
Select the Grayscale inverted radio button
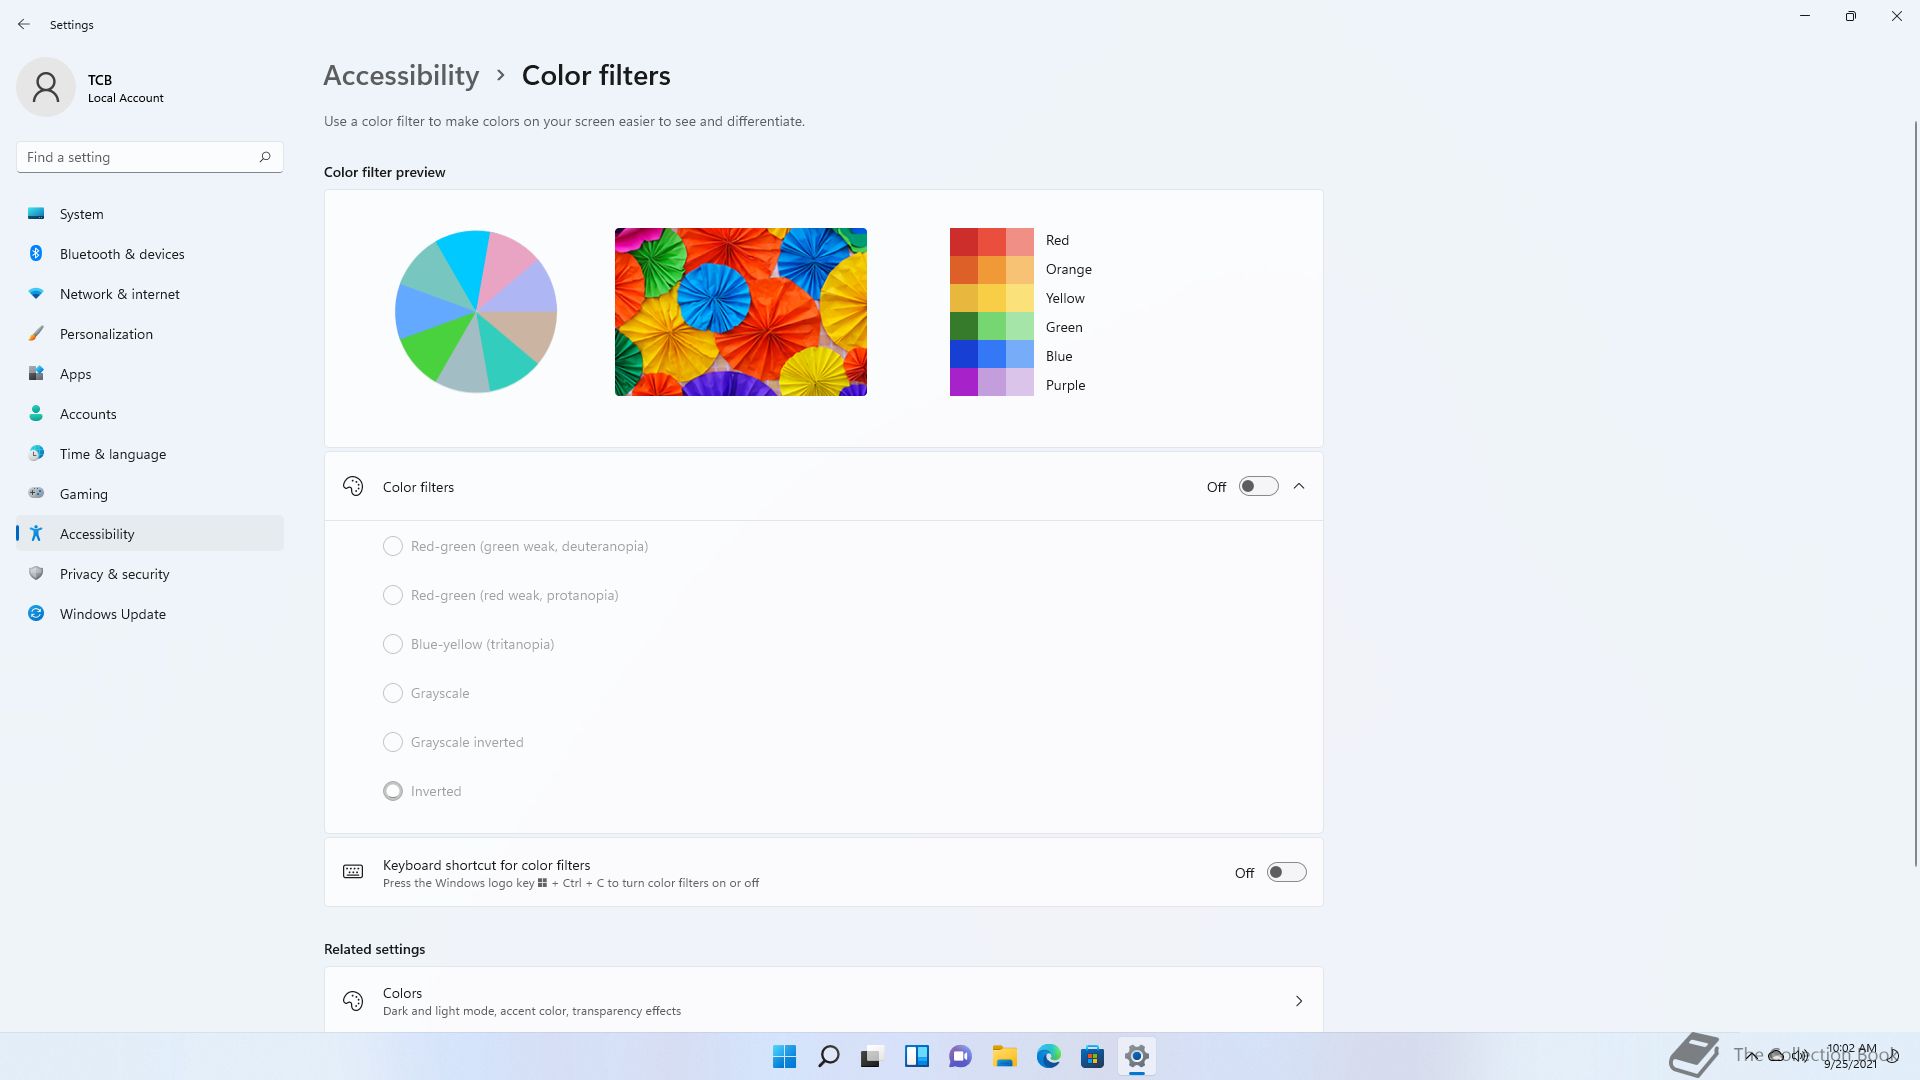[393, 742]
